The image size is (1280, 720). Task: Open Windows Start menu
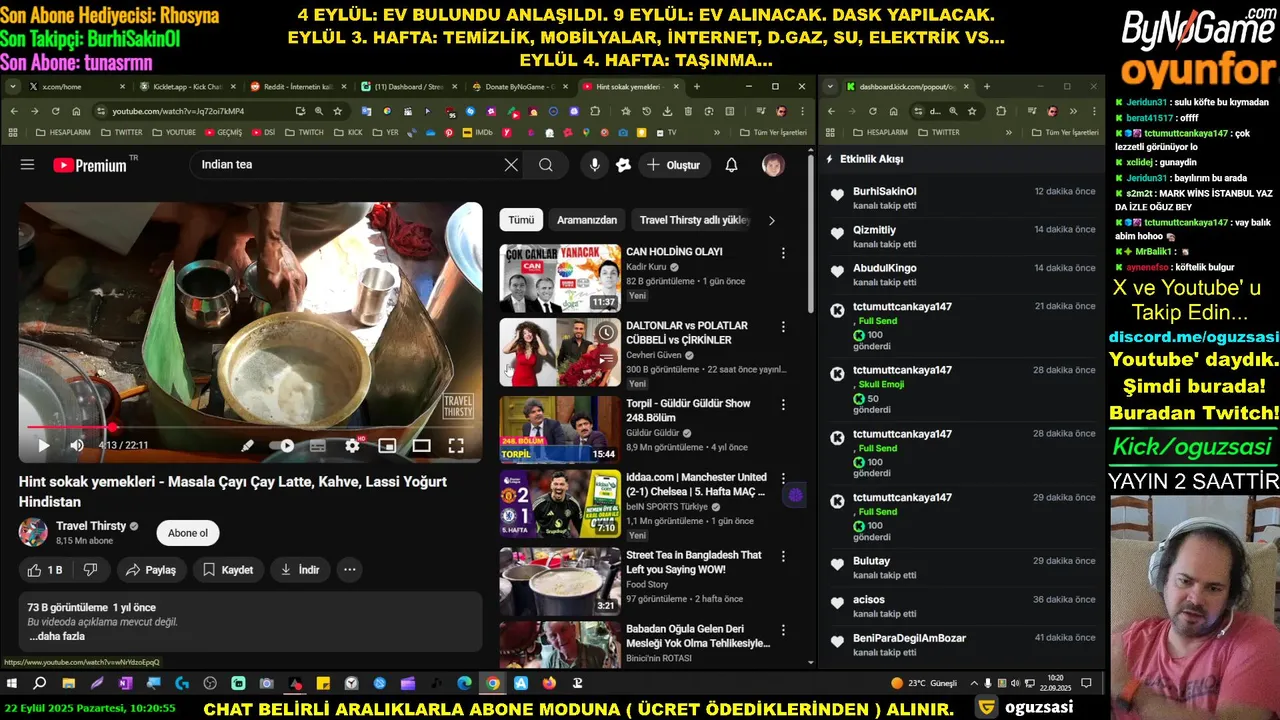pyautogui.click(x=12, y=684)
